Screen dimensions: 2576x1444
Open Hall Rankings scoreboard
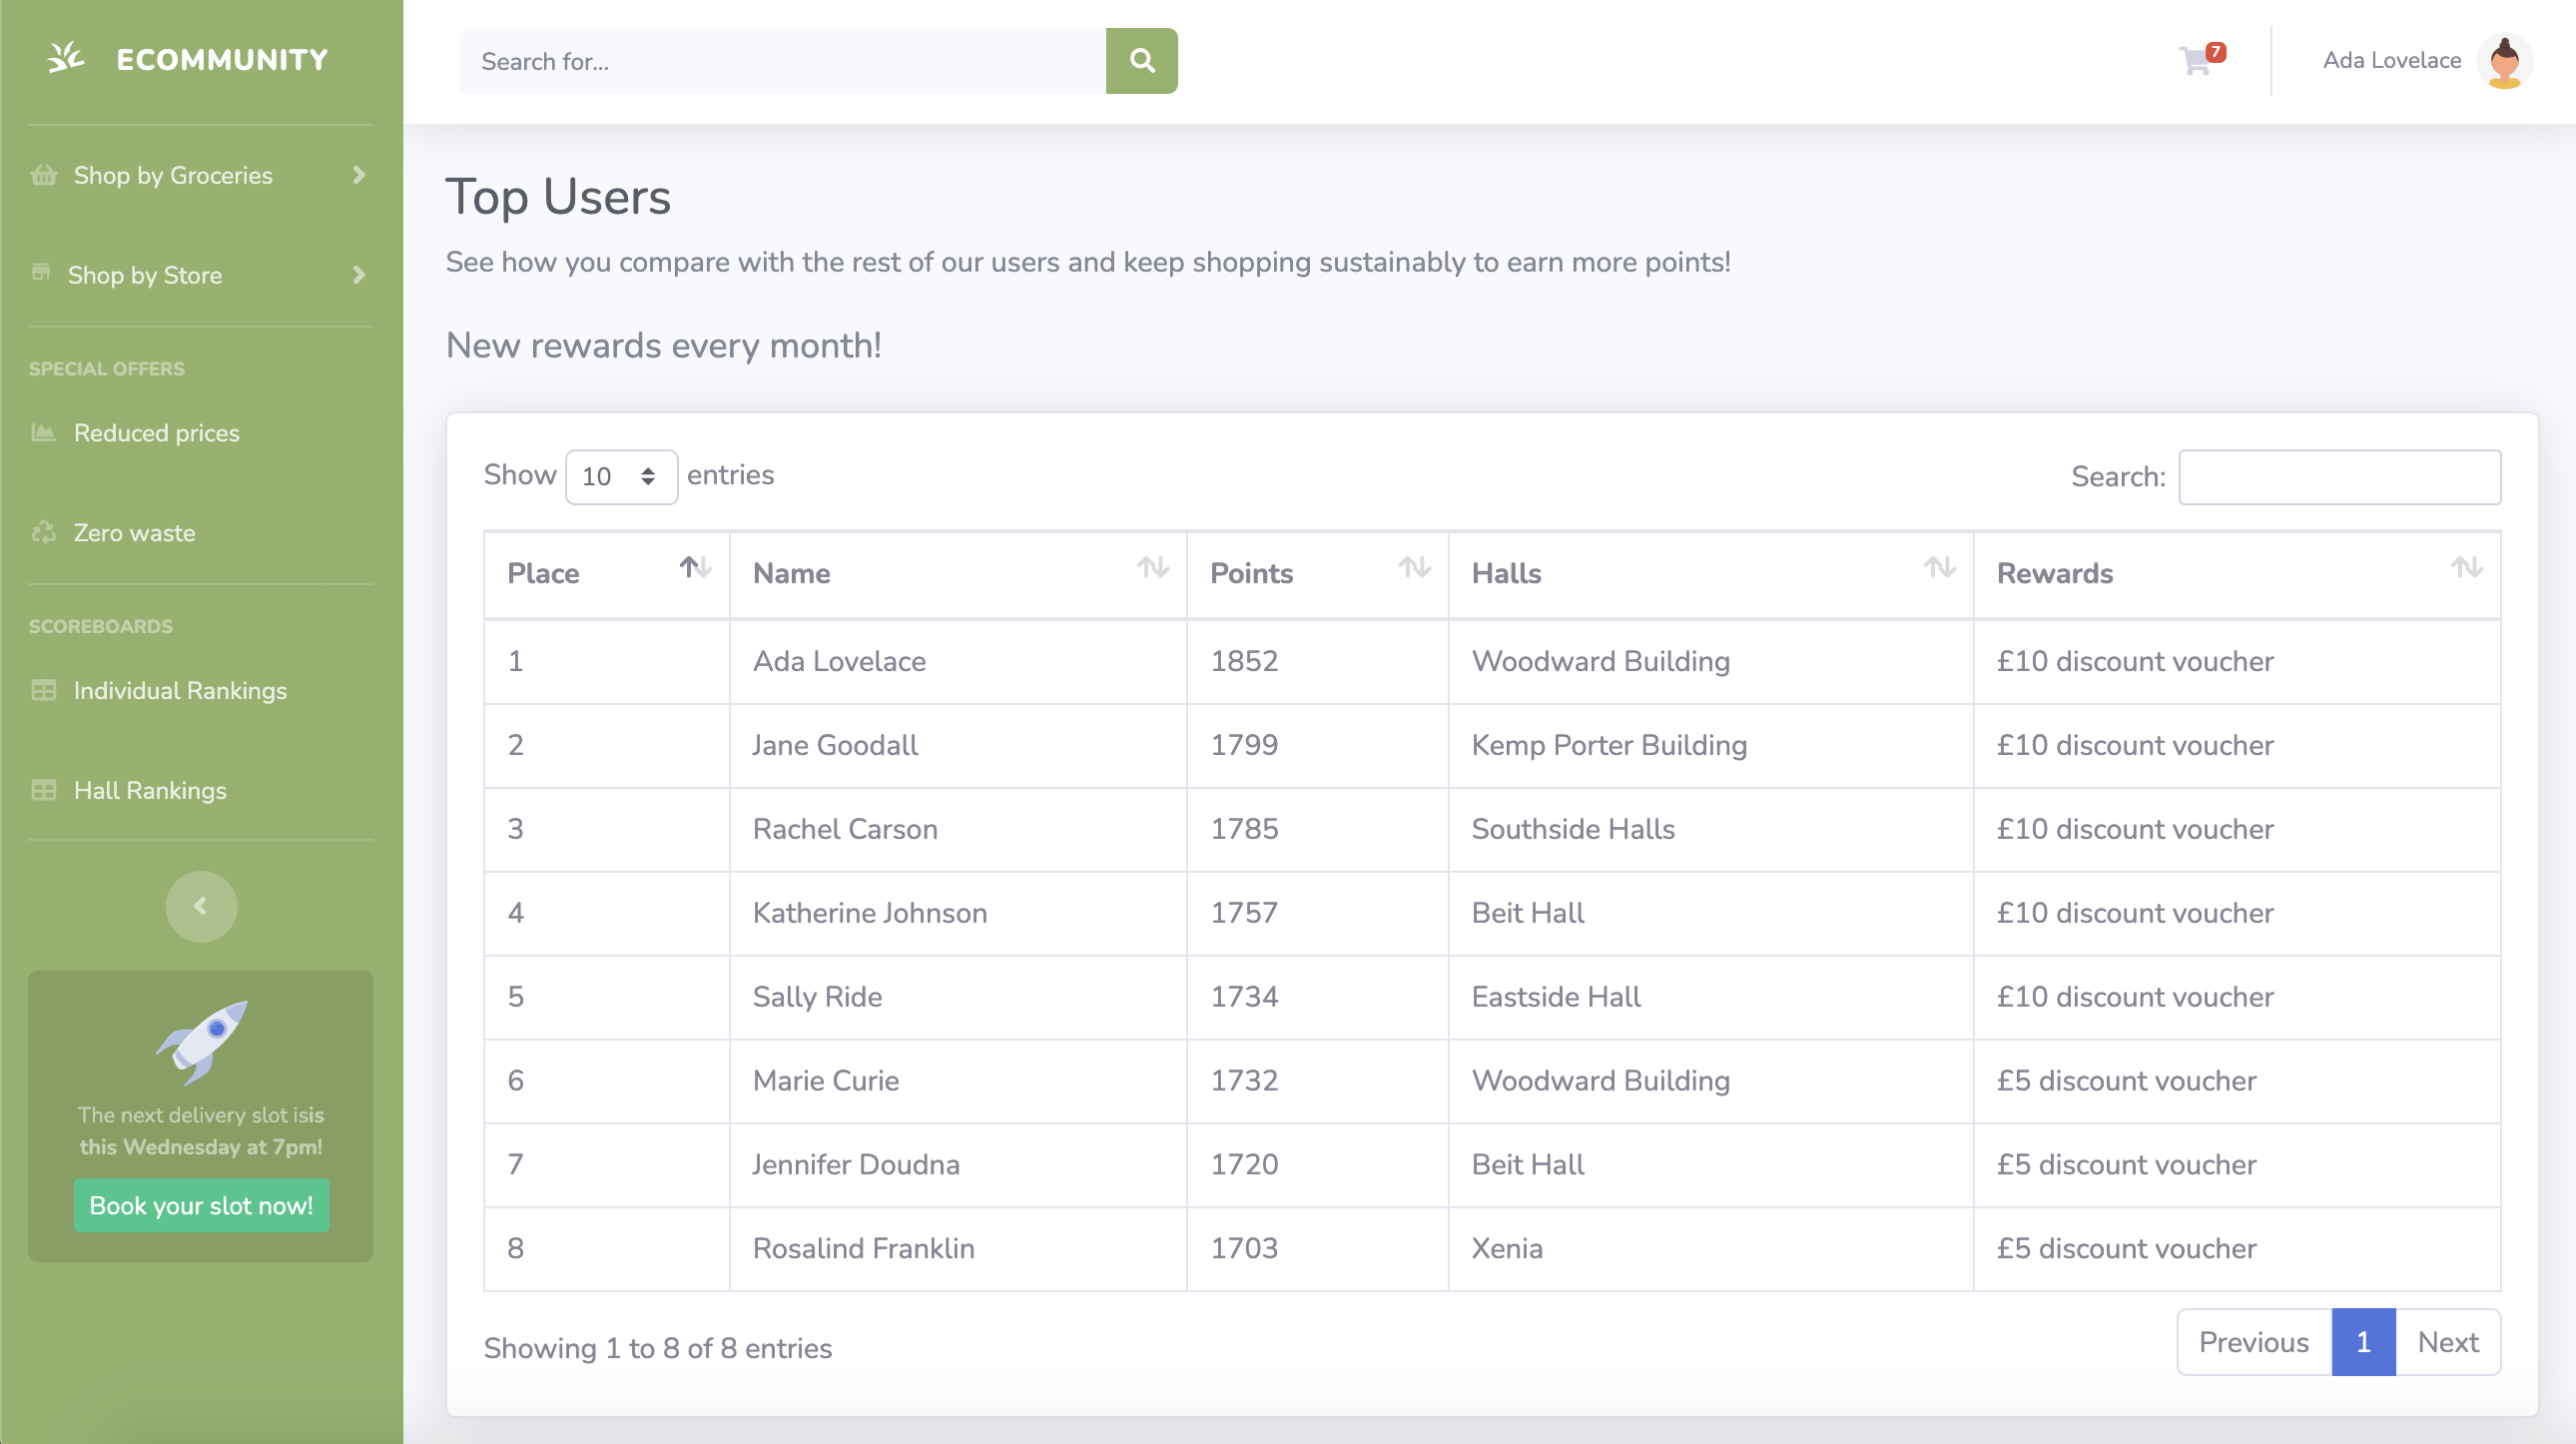pos(150,790)
